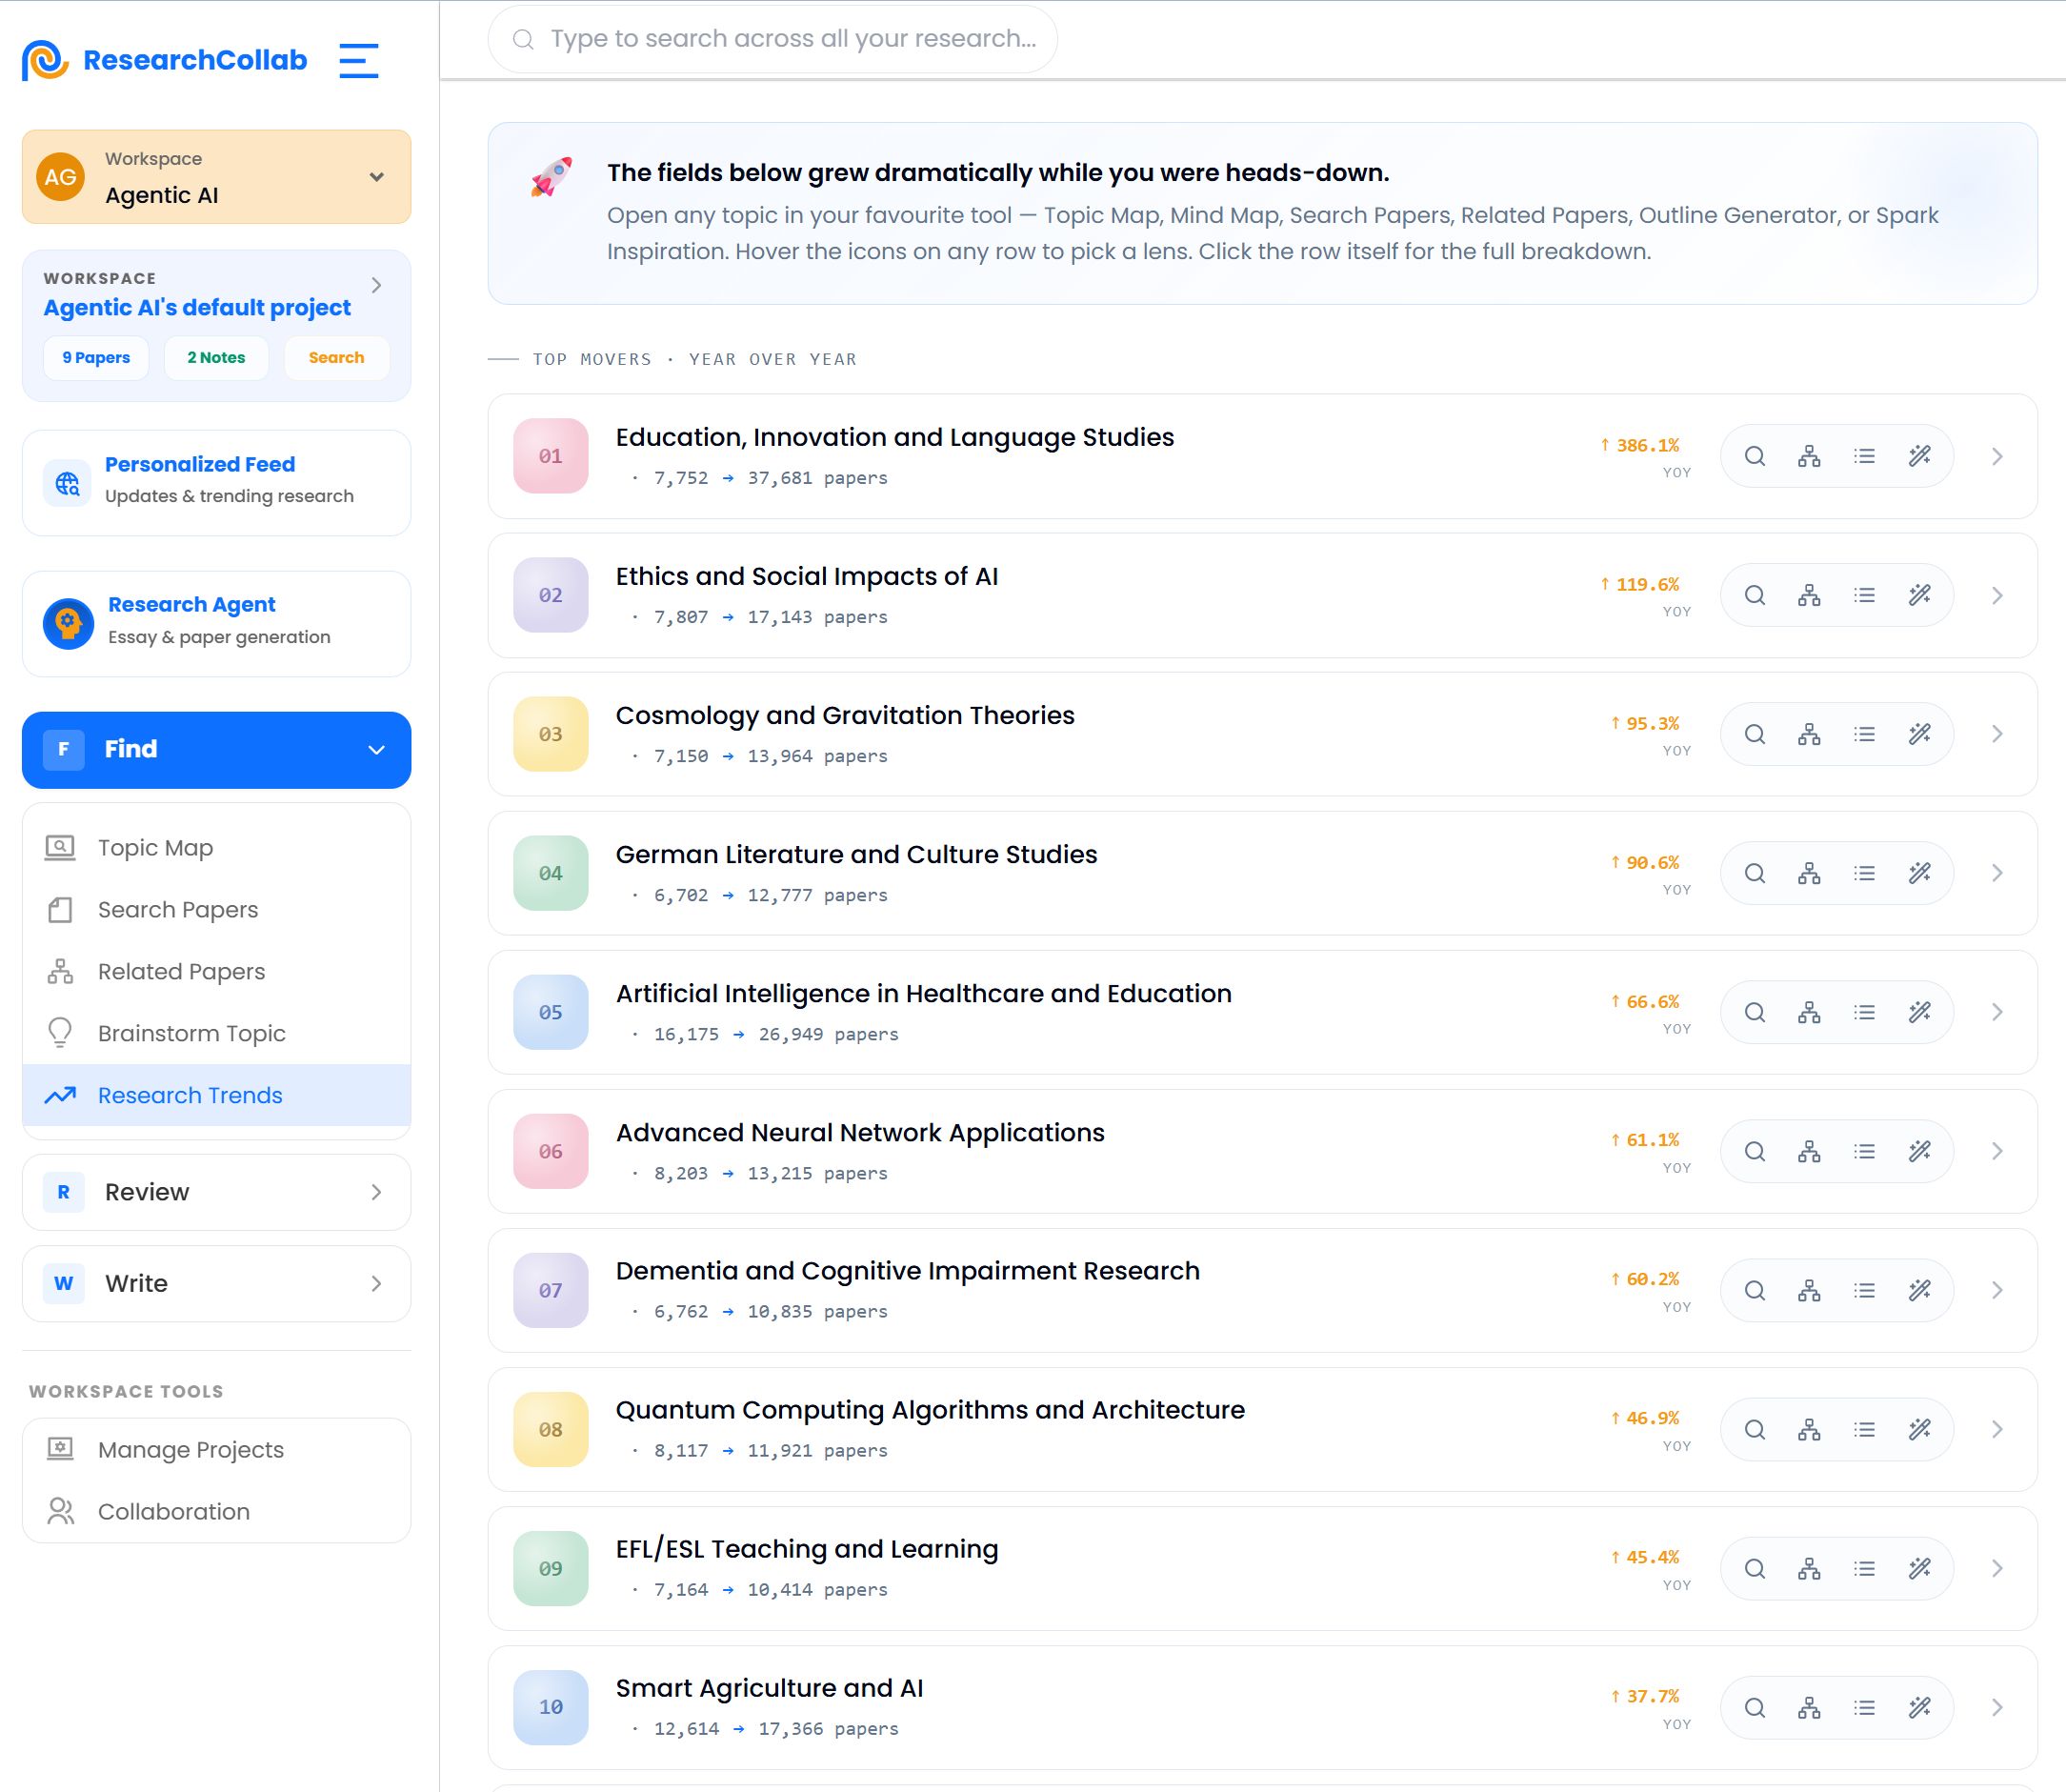Click the 9 Papers button

pos(96,358)
